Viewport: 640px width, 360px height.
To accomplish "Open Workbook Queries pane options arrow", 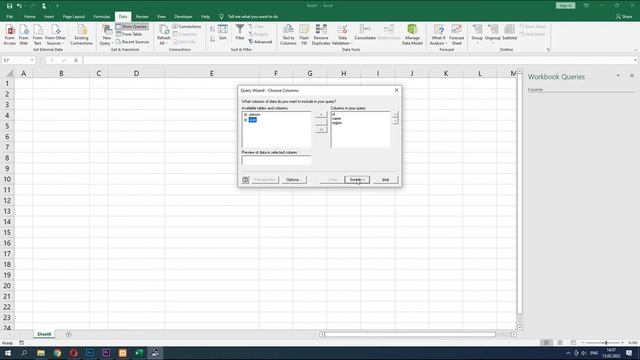I will [x=618, y=76].
